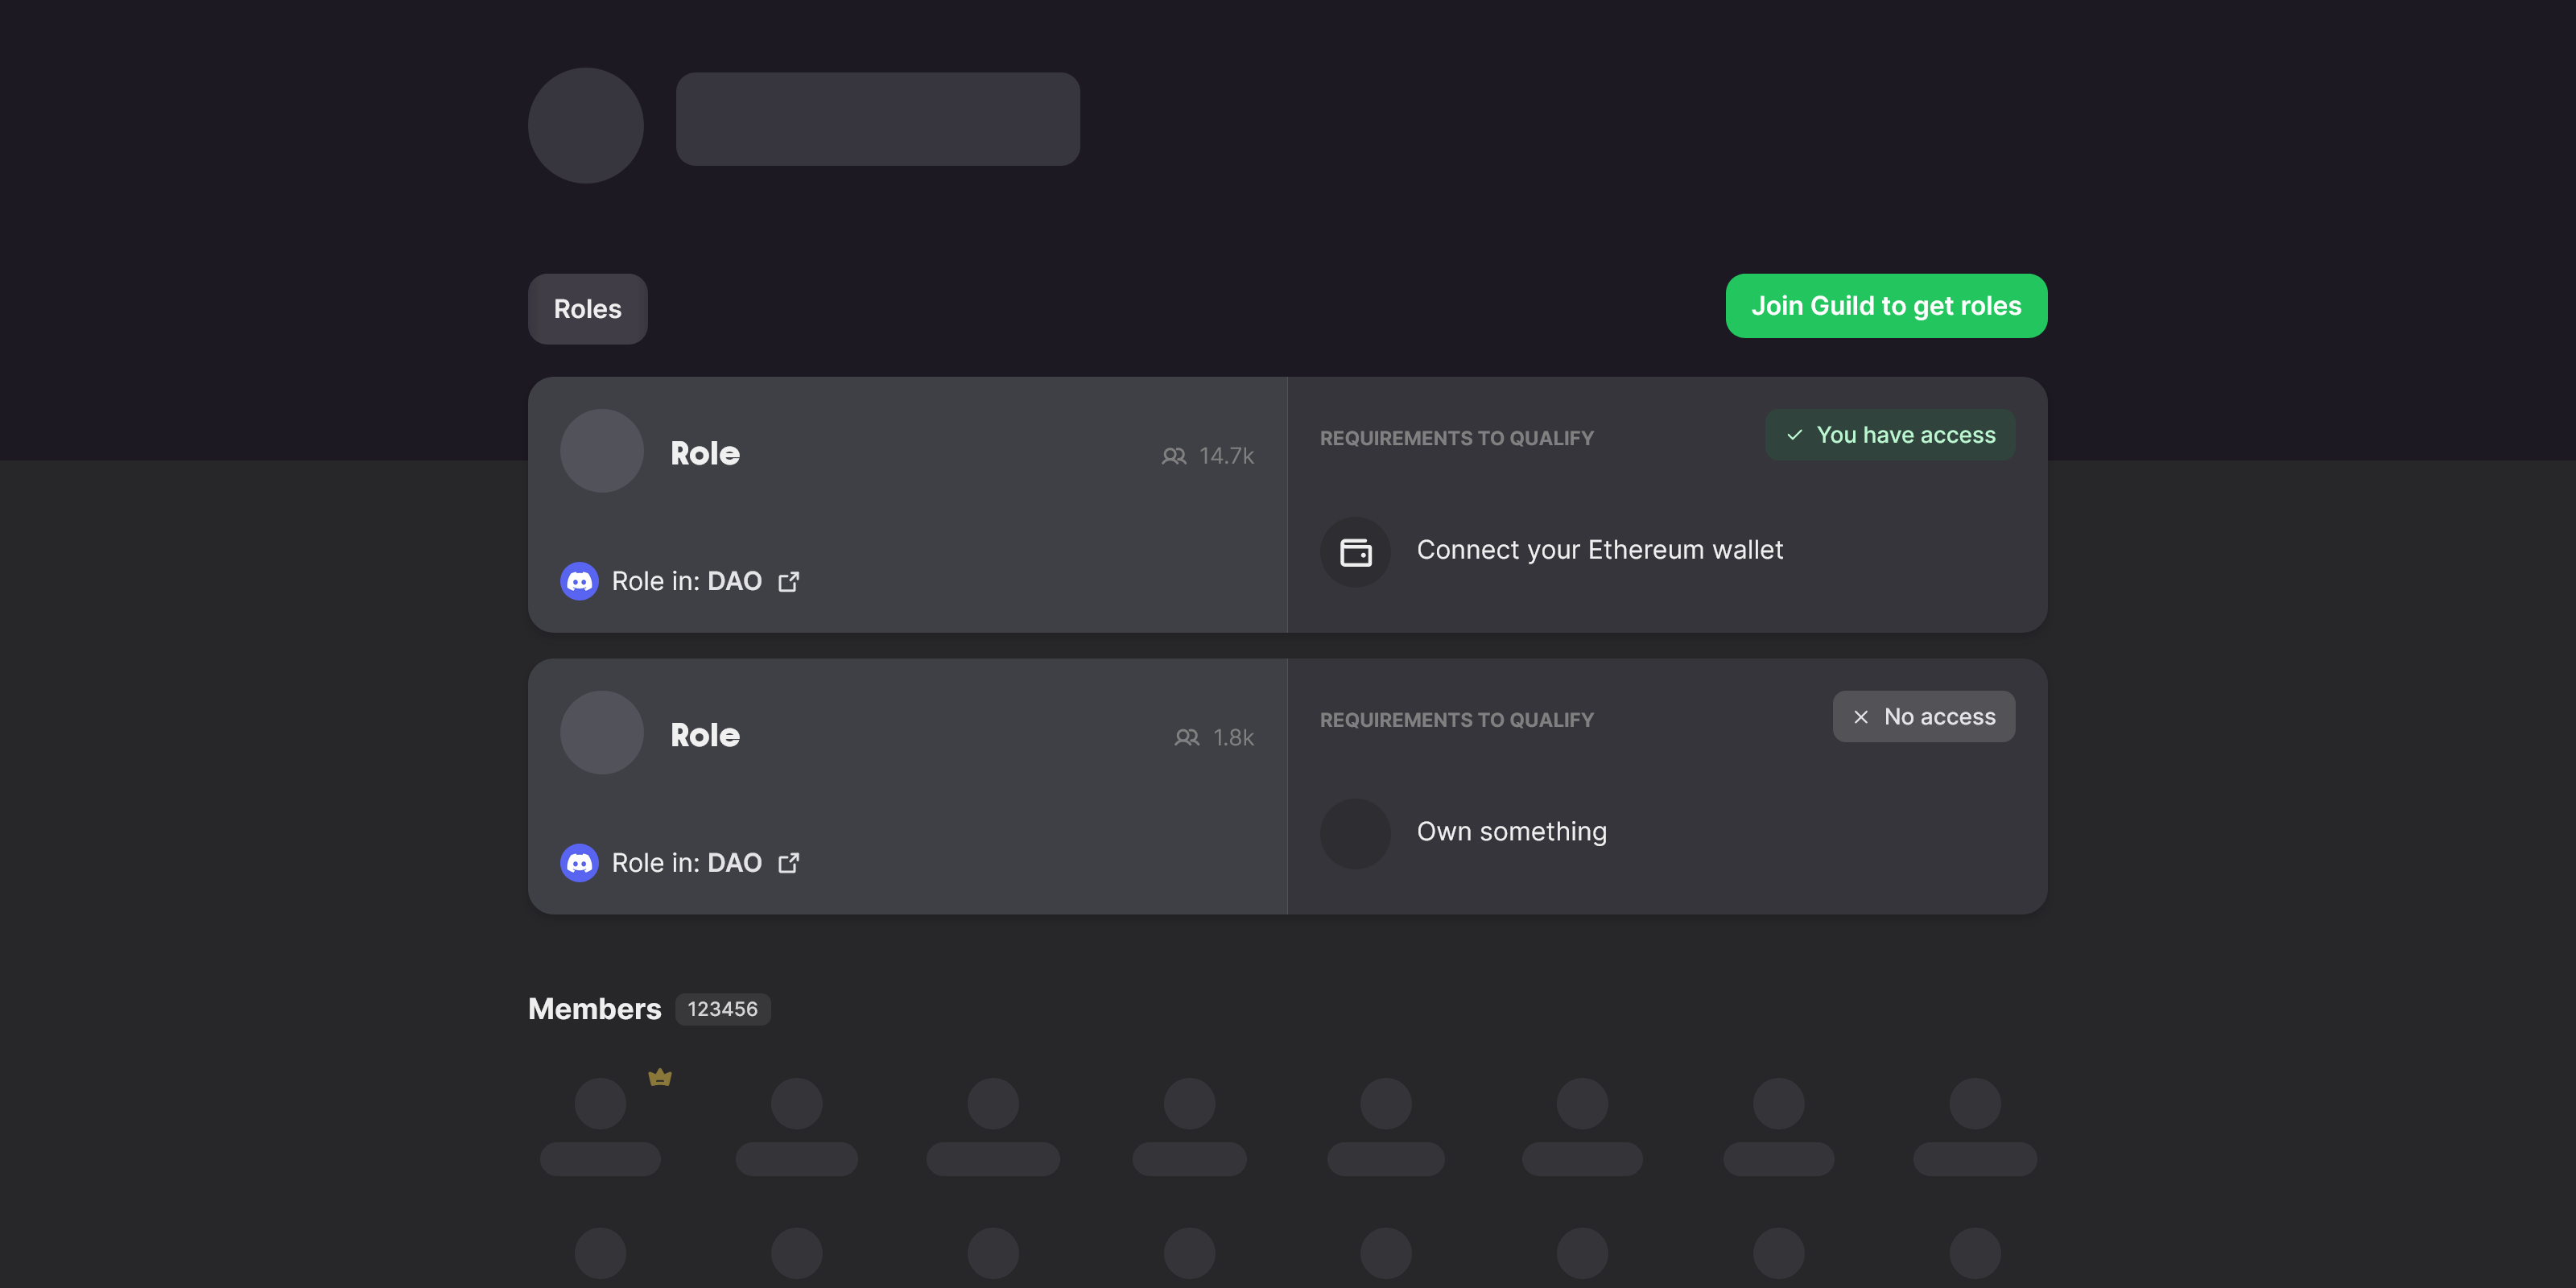Click the guild logo placeholder circle at top
The width and height of the screenshot is (2576, 1288).
[585, 125]
